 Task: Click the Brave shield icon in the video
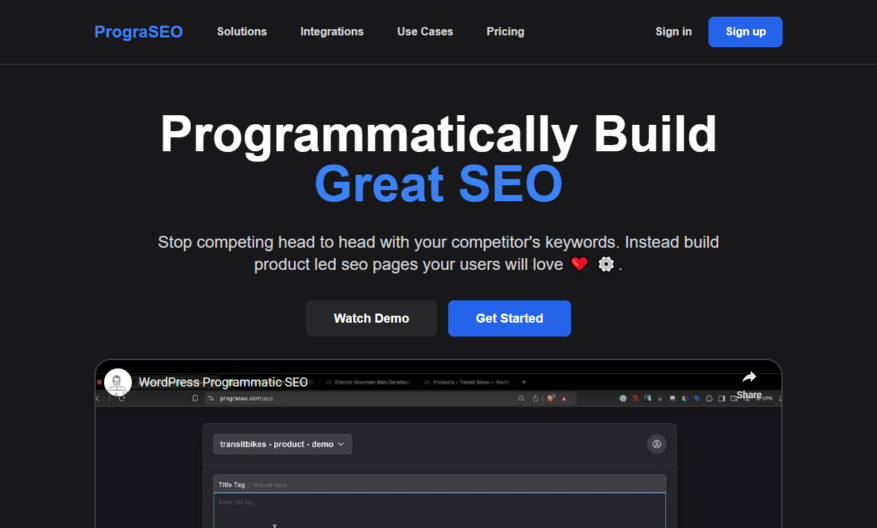[x=551, y=398]
